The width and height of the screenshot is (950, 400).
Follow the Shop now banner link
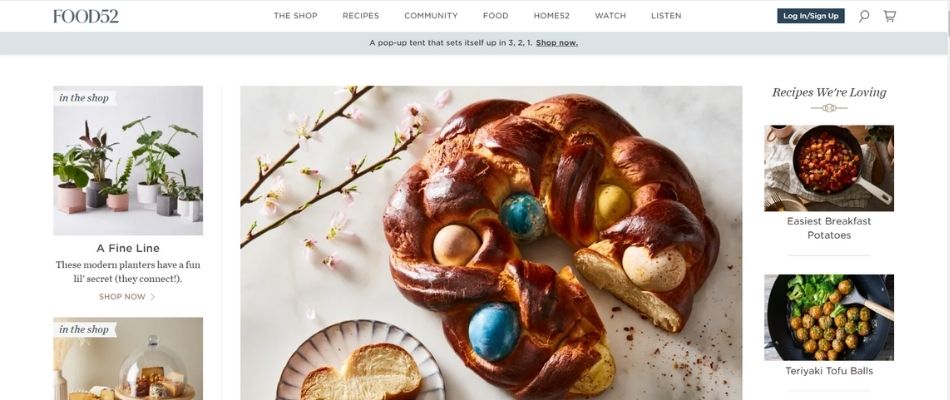[557, 43]
